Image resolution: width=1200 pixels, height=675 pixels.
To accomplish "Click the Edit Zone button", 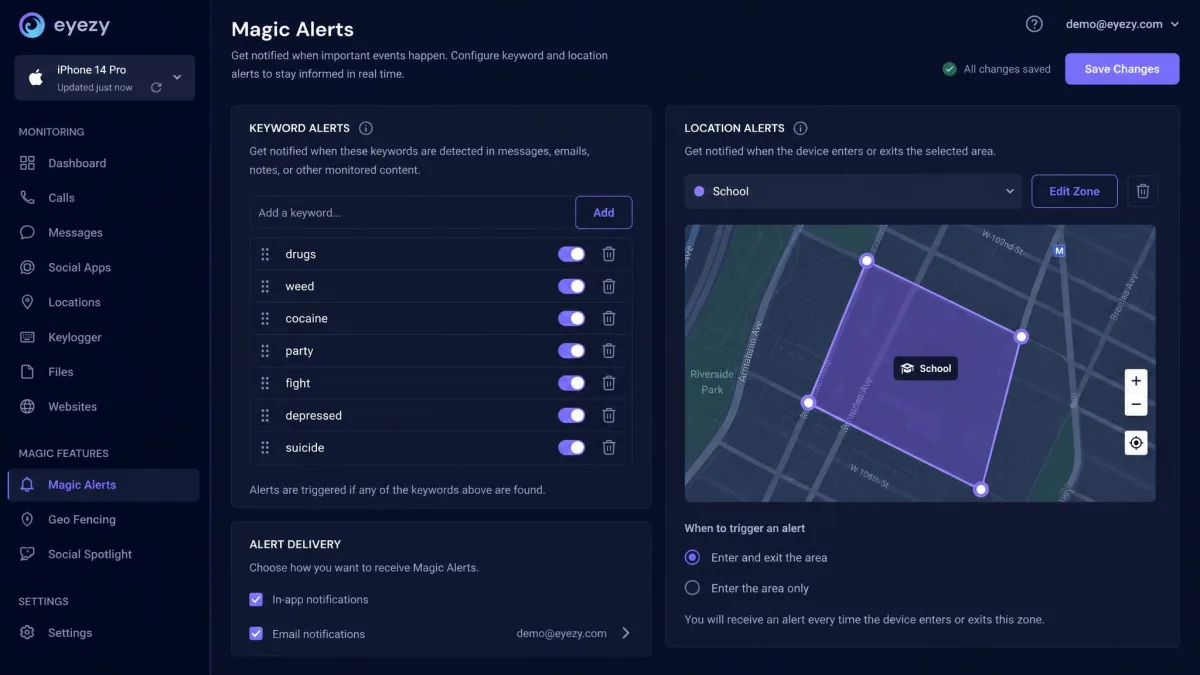I will tap(1074, 191).
